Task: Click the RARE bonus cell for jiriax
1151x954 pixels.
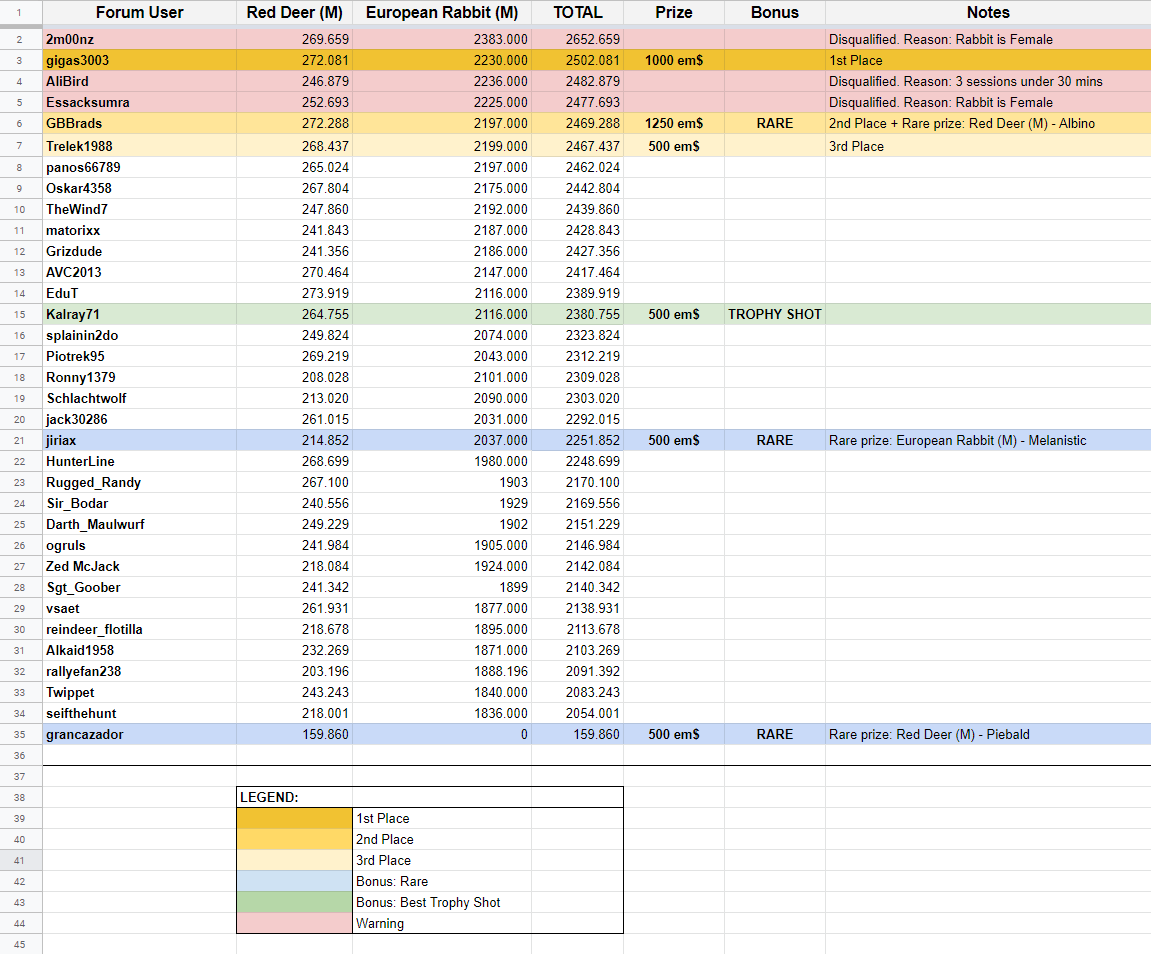Action: [x=774, y=441]
